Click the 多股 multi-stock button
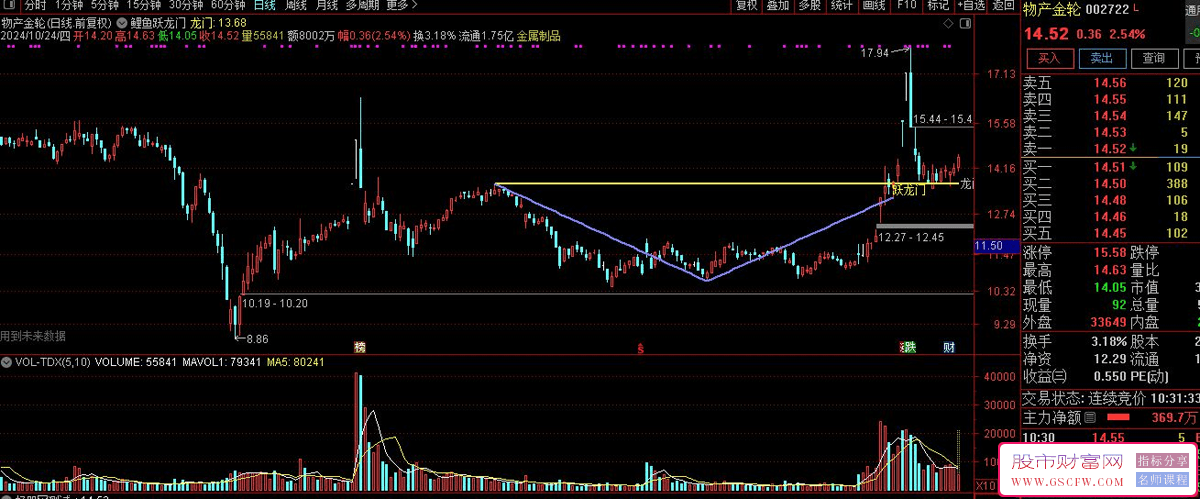The image size is (1200, 499). click(810, 5)
